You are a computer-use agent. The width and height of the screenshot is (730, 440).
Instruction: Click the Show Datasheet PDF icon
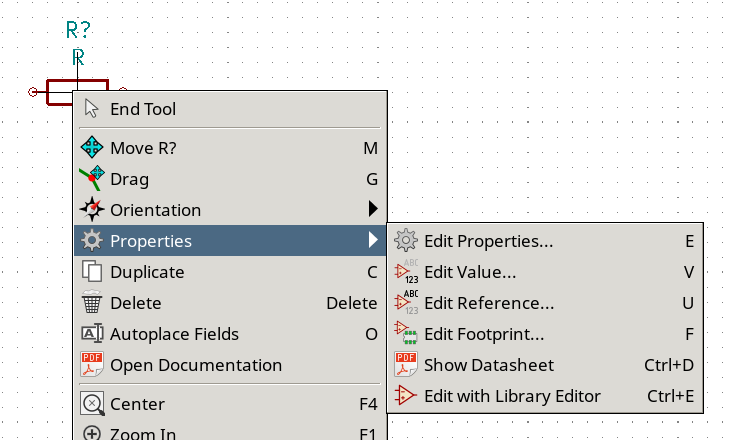tap(406, 365)
